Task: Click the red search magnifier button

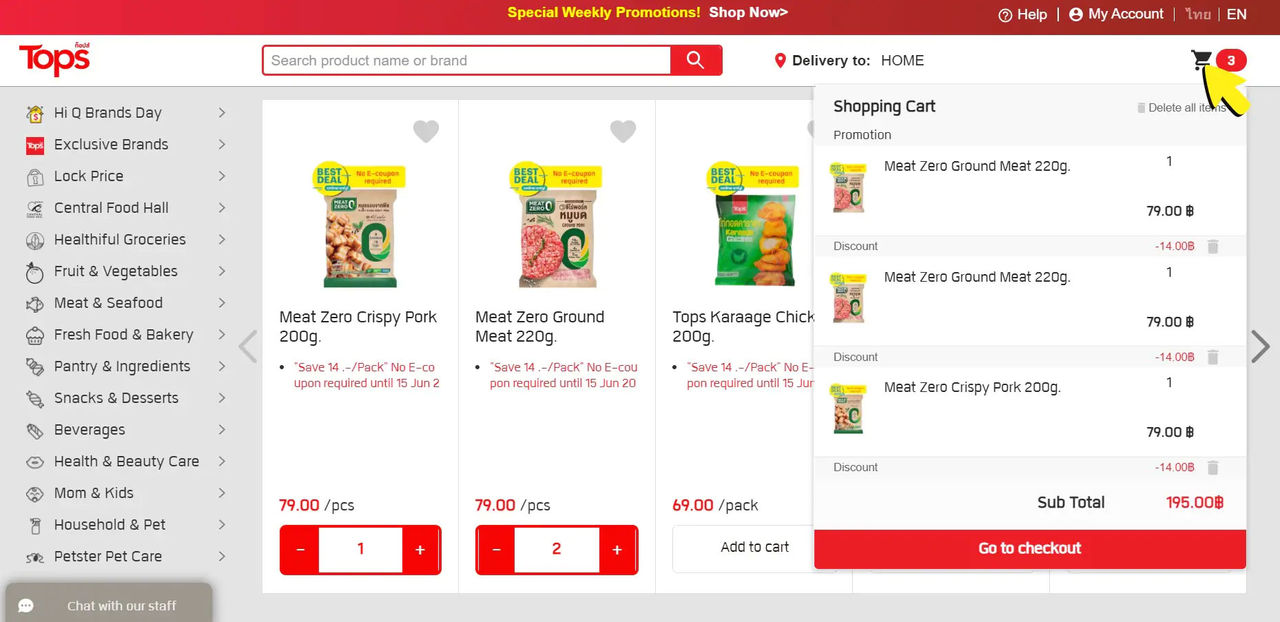Action: 696,60
